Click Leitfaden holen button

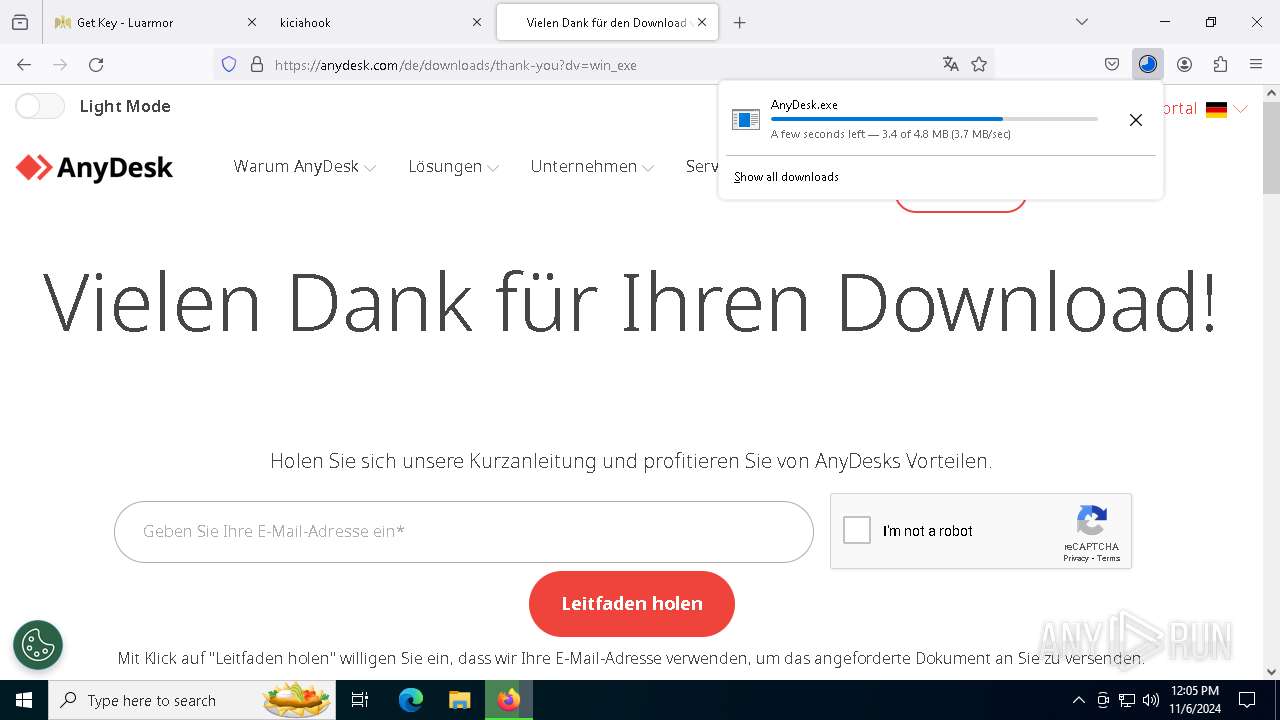632,604
